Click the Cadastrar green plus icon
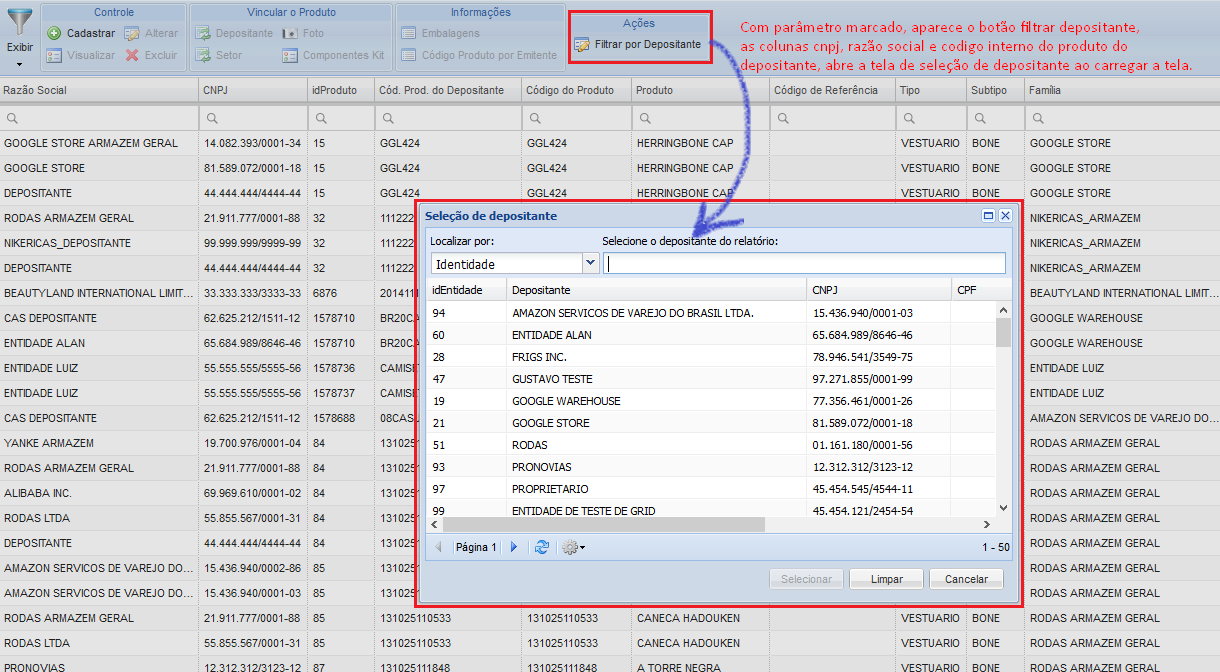Viewport: 1220px width, 672px height. coord(54,33)
